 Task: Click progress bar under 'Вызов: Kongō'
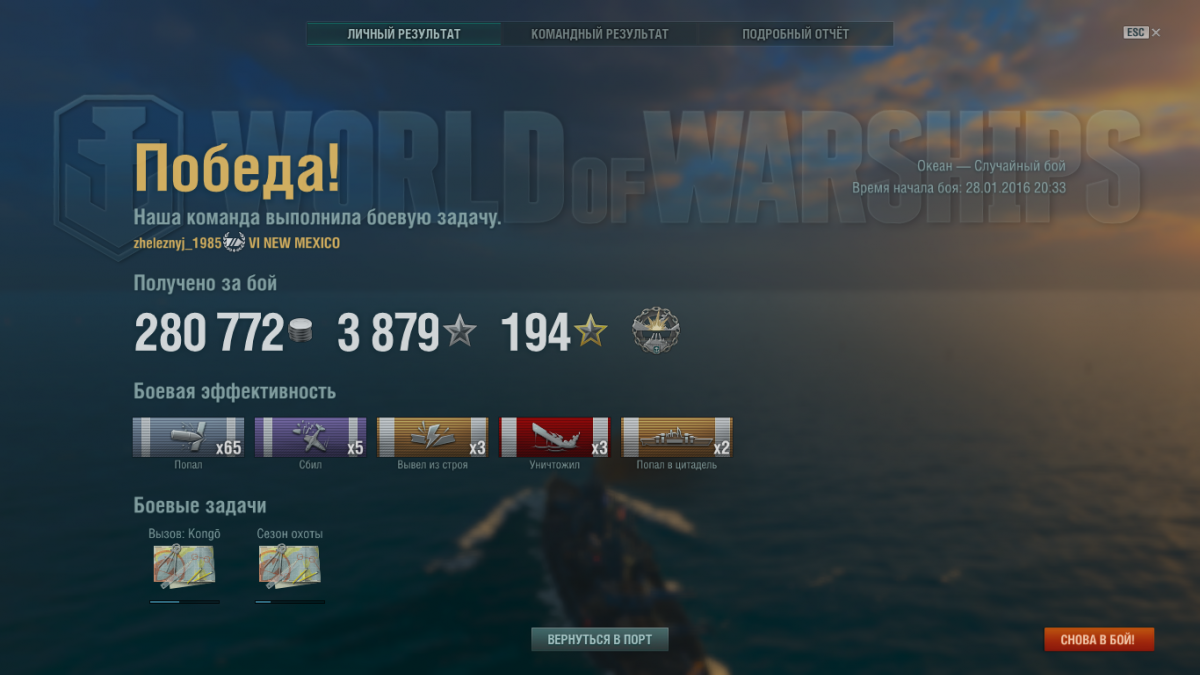[185, 602]
